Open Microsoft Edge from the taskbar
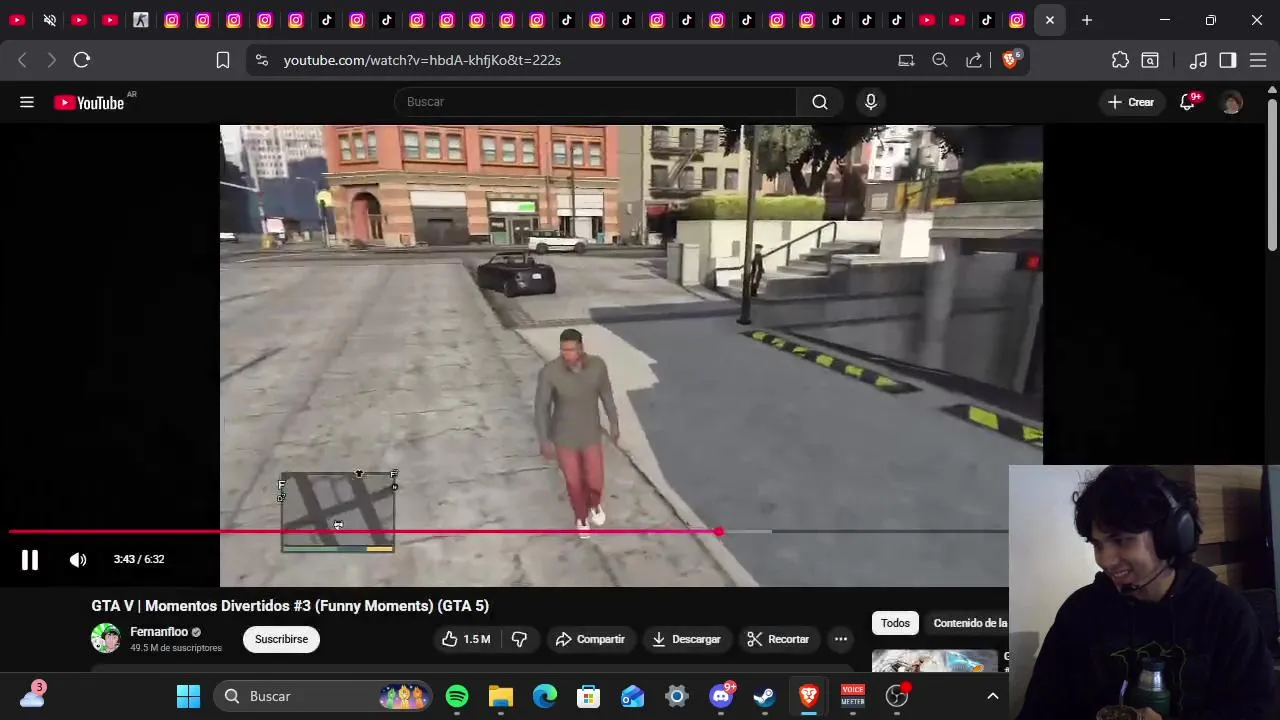The width and height of the screenshot is (1280, 720). coord(545,696)
